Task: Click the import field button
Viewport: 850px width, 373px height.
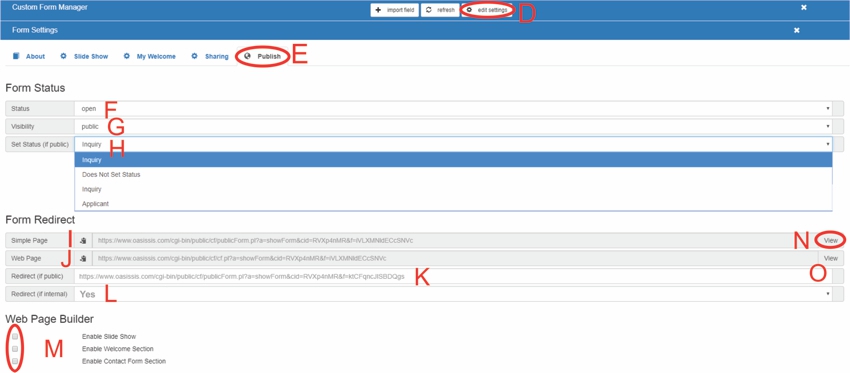Action: [x=395, y=10]
